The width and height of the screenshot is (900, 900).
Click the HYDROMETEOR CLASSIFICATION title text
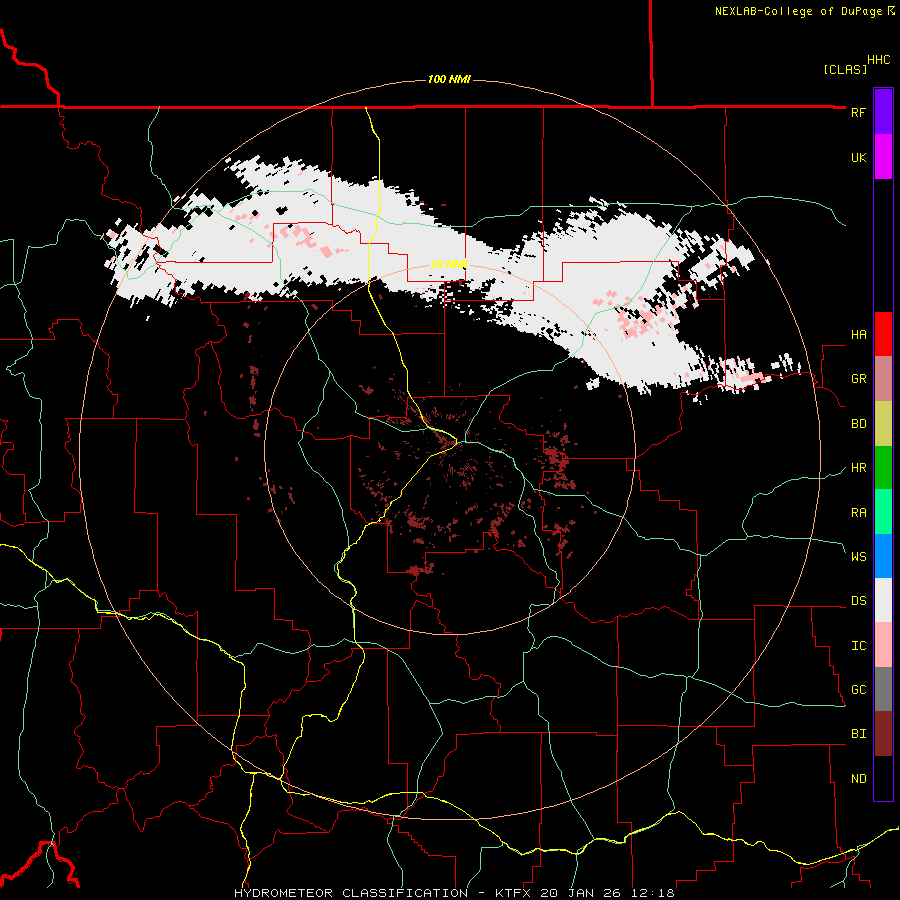[351, 893]
